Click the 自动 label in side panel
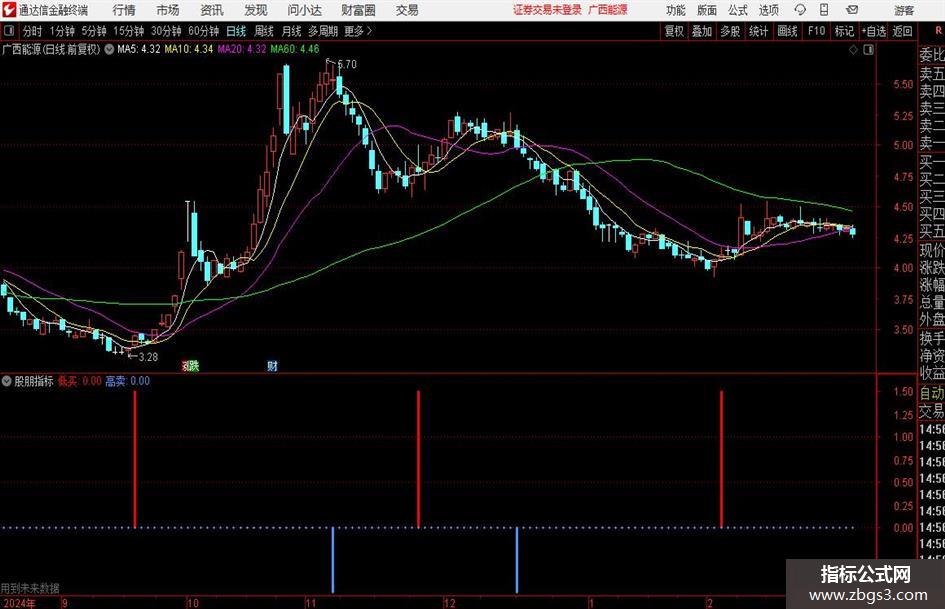The image size is (945, 609). [x=932, y=393]
